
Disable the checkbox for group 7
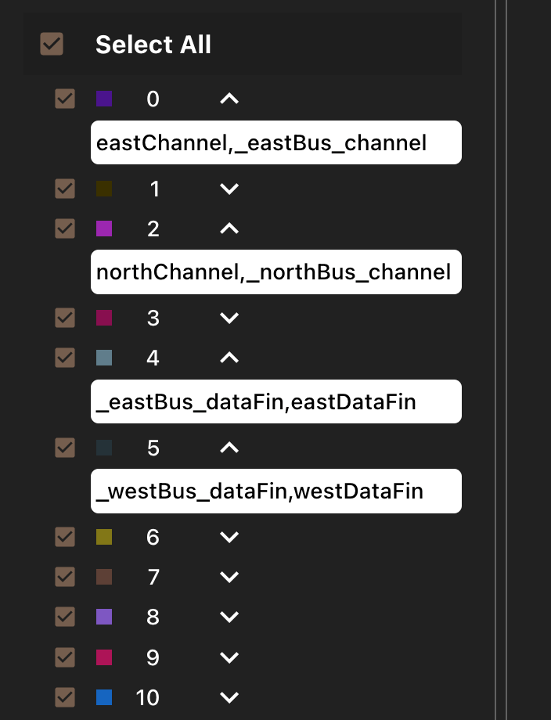click(x=65, y=577)
